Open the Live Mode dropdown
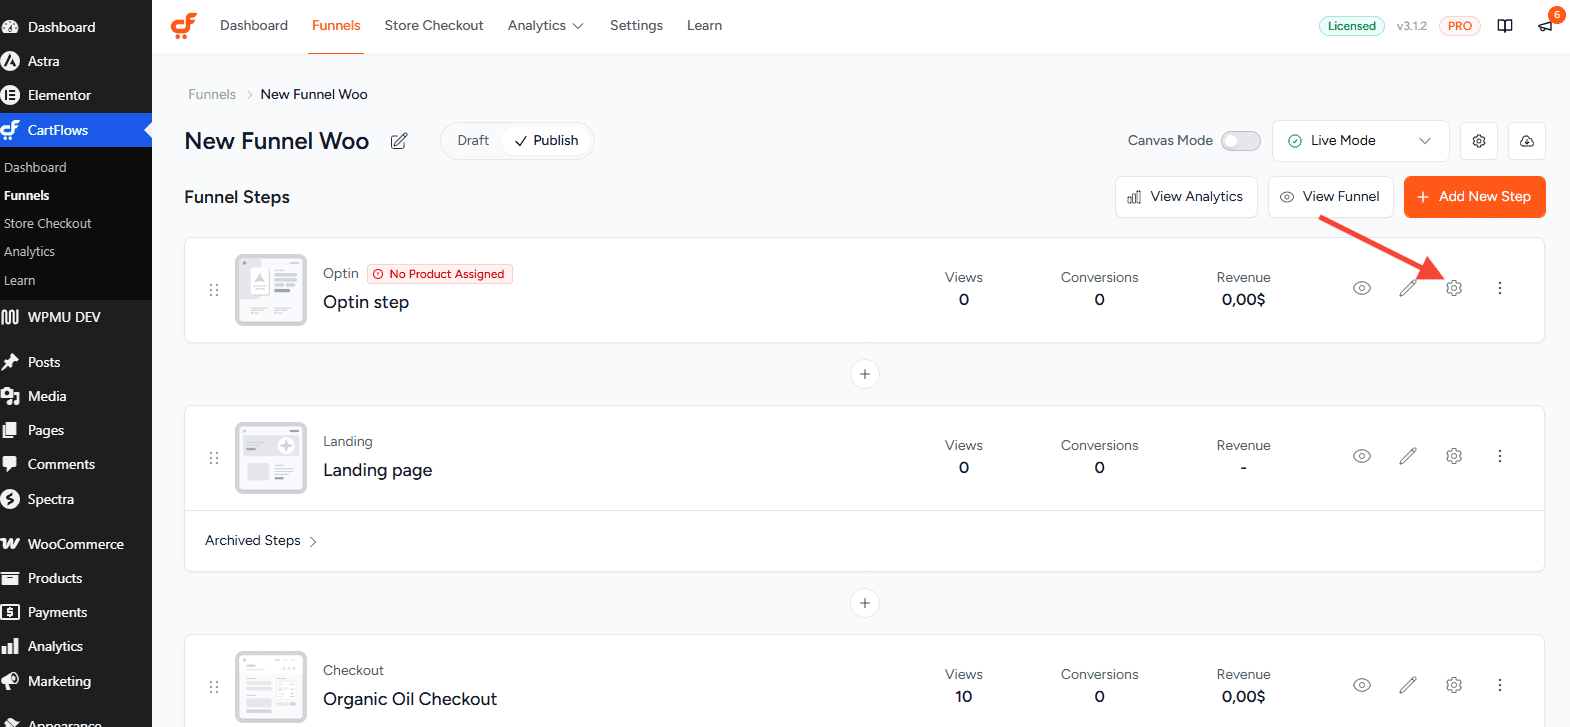Screen dimensions: 1570x727 click(x=1360, y=141)
